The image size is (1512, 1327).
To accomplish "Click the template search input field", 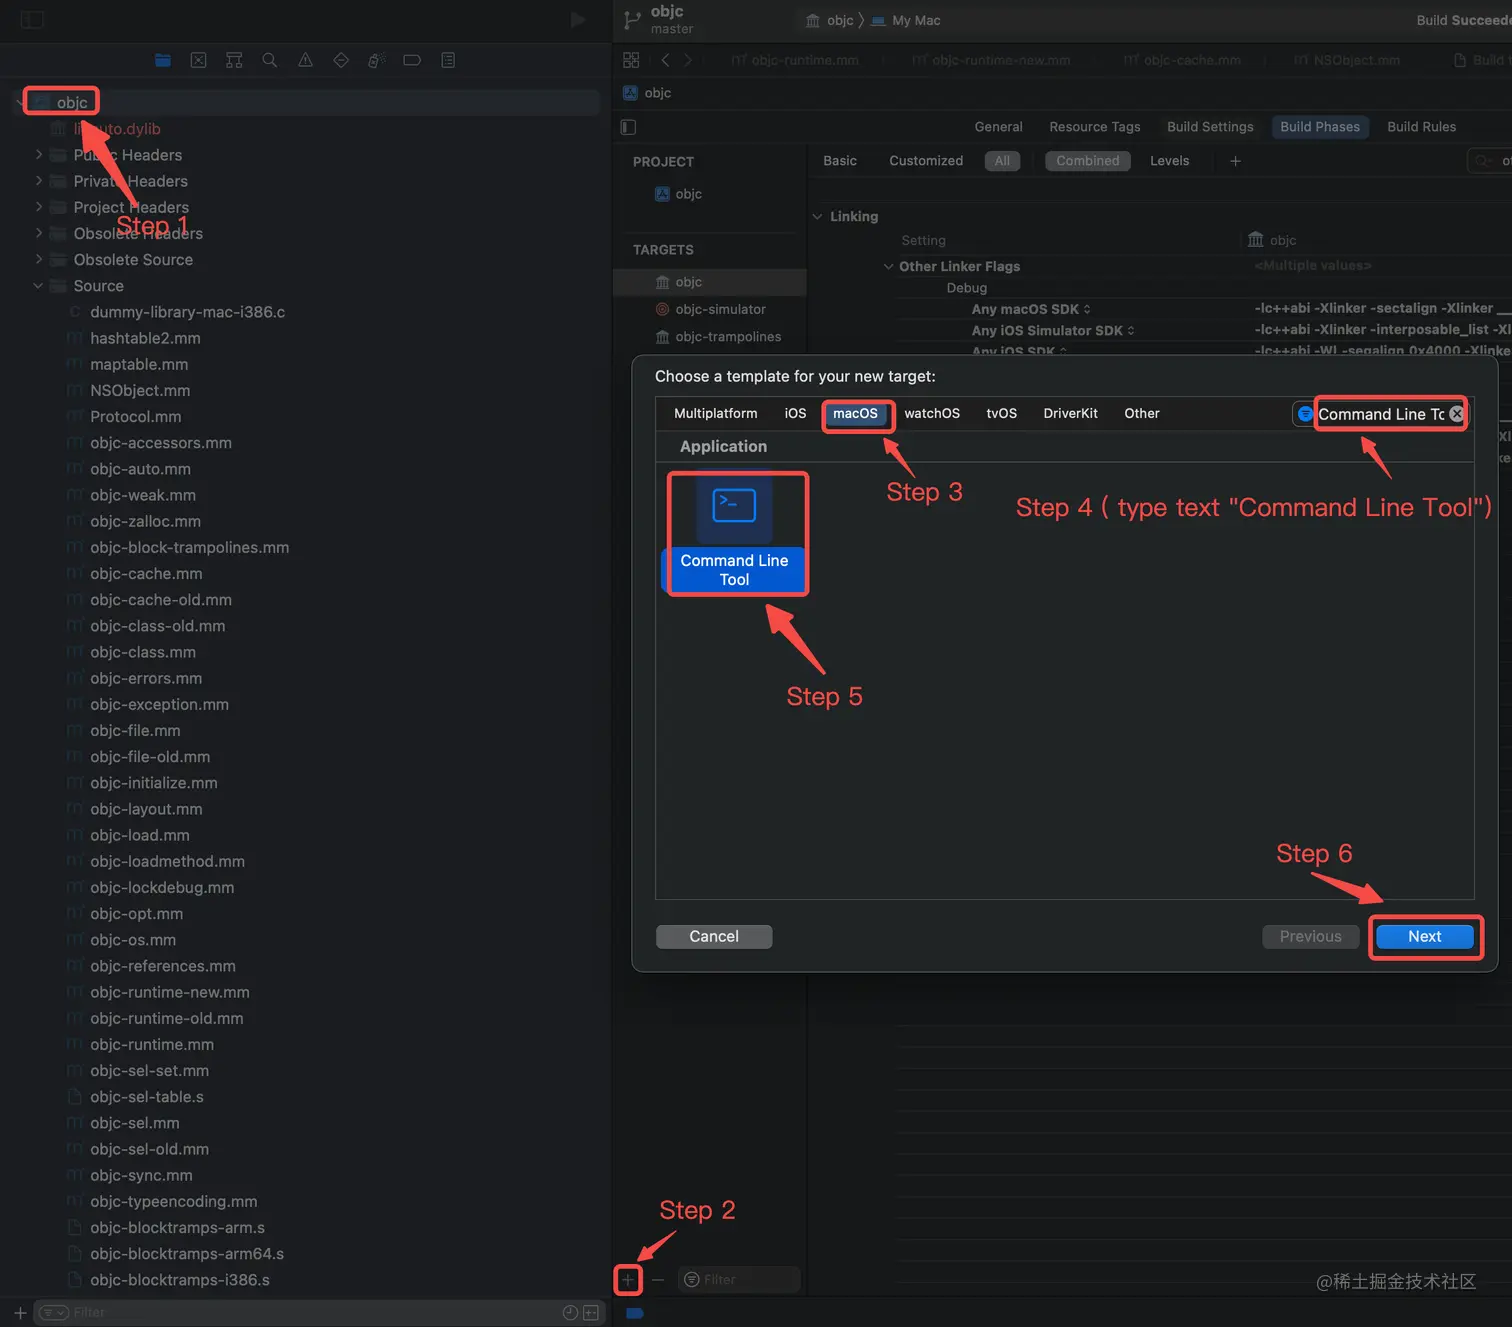I will (1380, 414).
